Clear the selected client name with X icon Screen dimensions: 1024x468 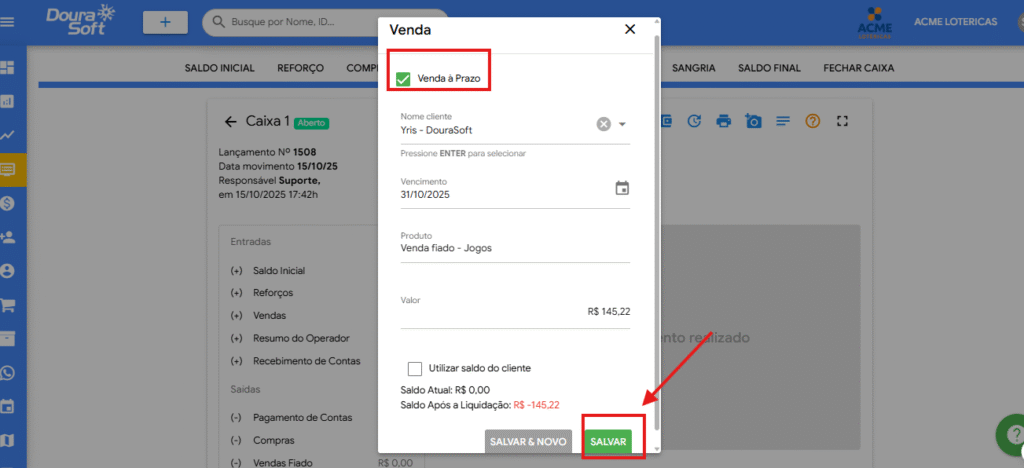point(604,124)
